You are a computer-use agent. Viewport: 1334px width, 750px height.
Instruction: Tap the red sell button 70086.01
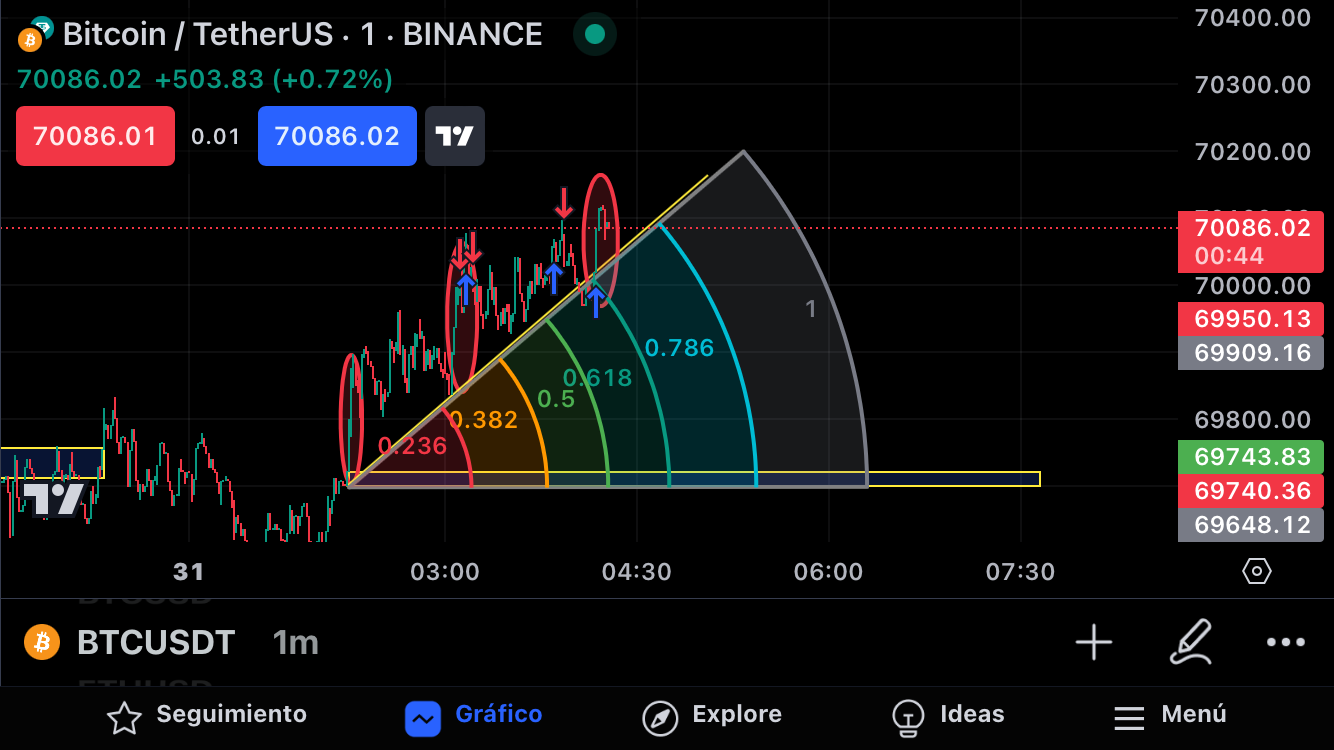(x=95, y=136)
